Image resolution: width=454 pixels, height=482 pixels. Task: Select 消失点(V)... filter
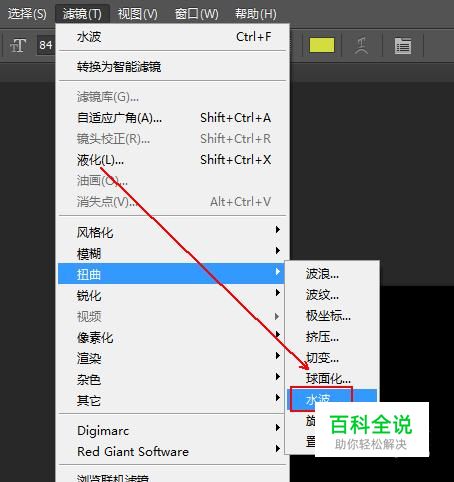(172, 202)
